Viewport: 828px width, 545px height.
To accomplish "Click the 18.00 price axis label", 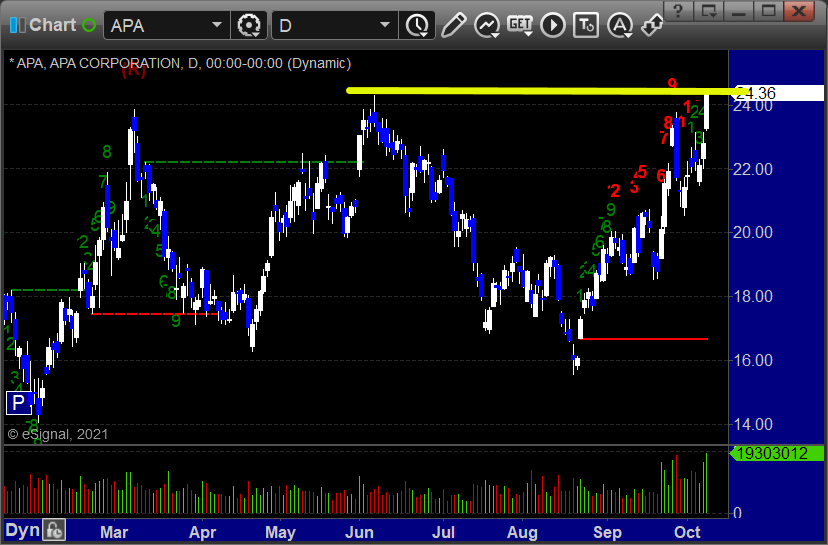I will 752,296.
